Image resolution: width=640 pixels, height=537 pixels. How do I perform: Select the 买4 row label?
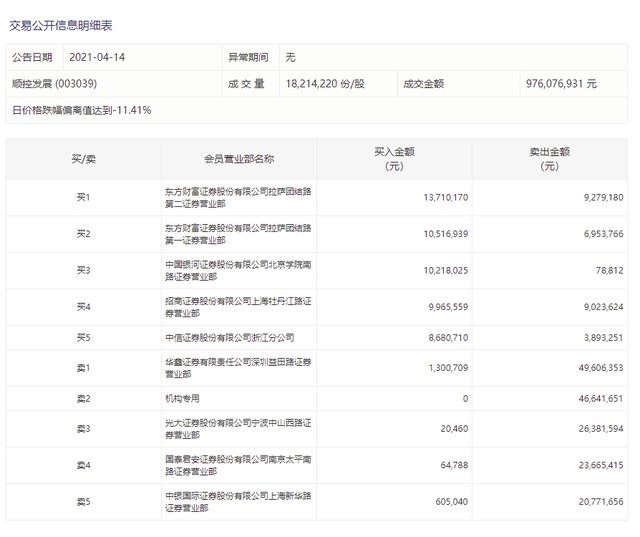click(83, 306)
